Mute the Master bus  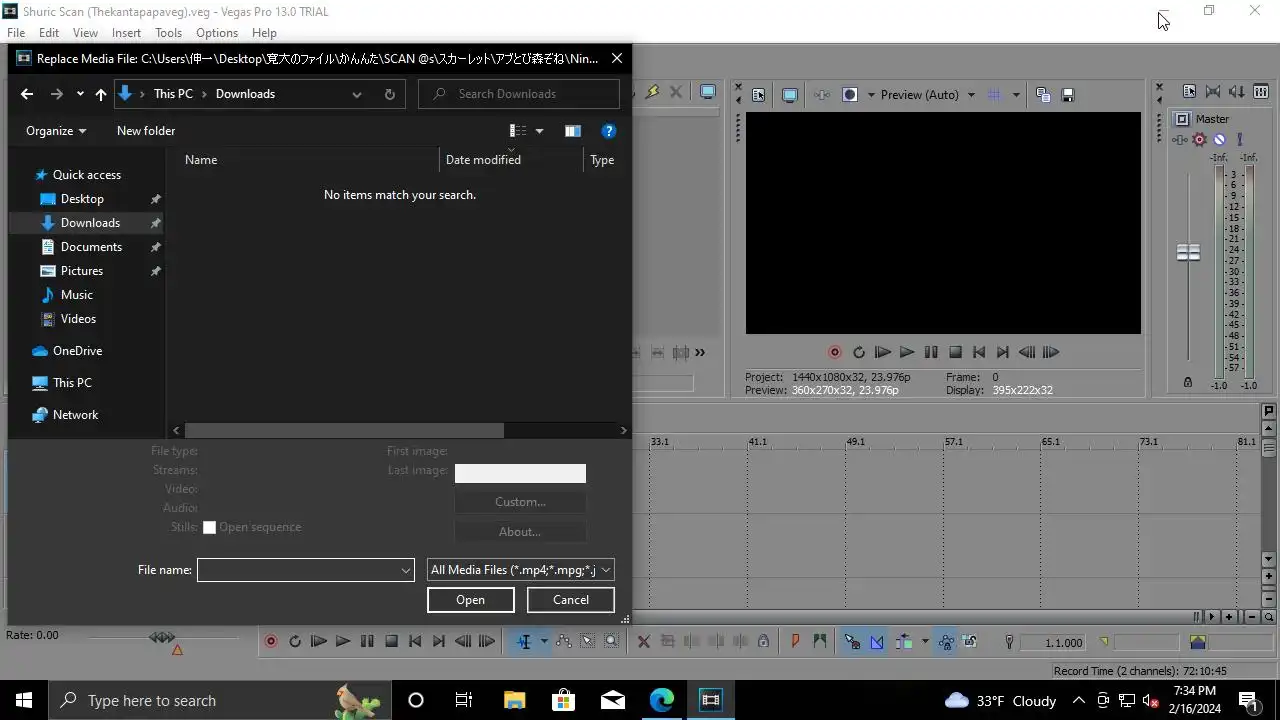[x=1219, y=140]
